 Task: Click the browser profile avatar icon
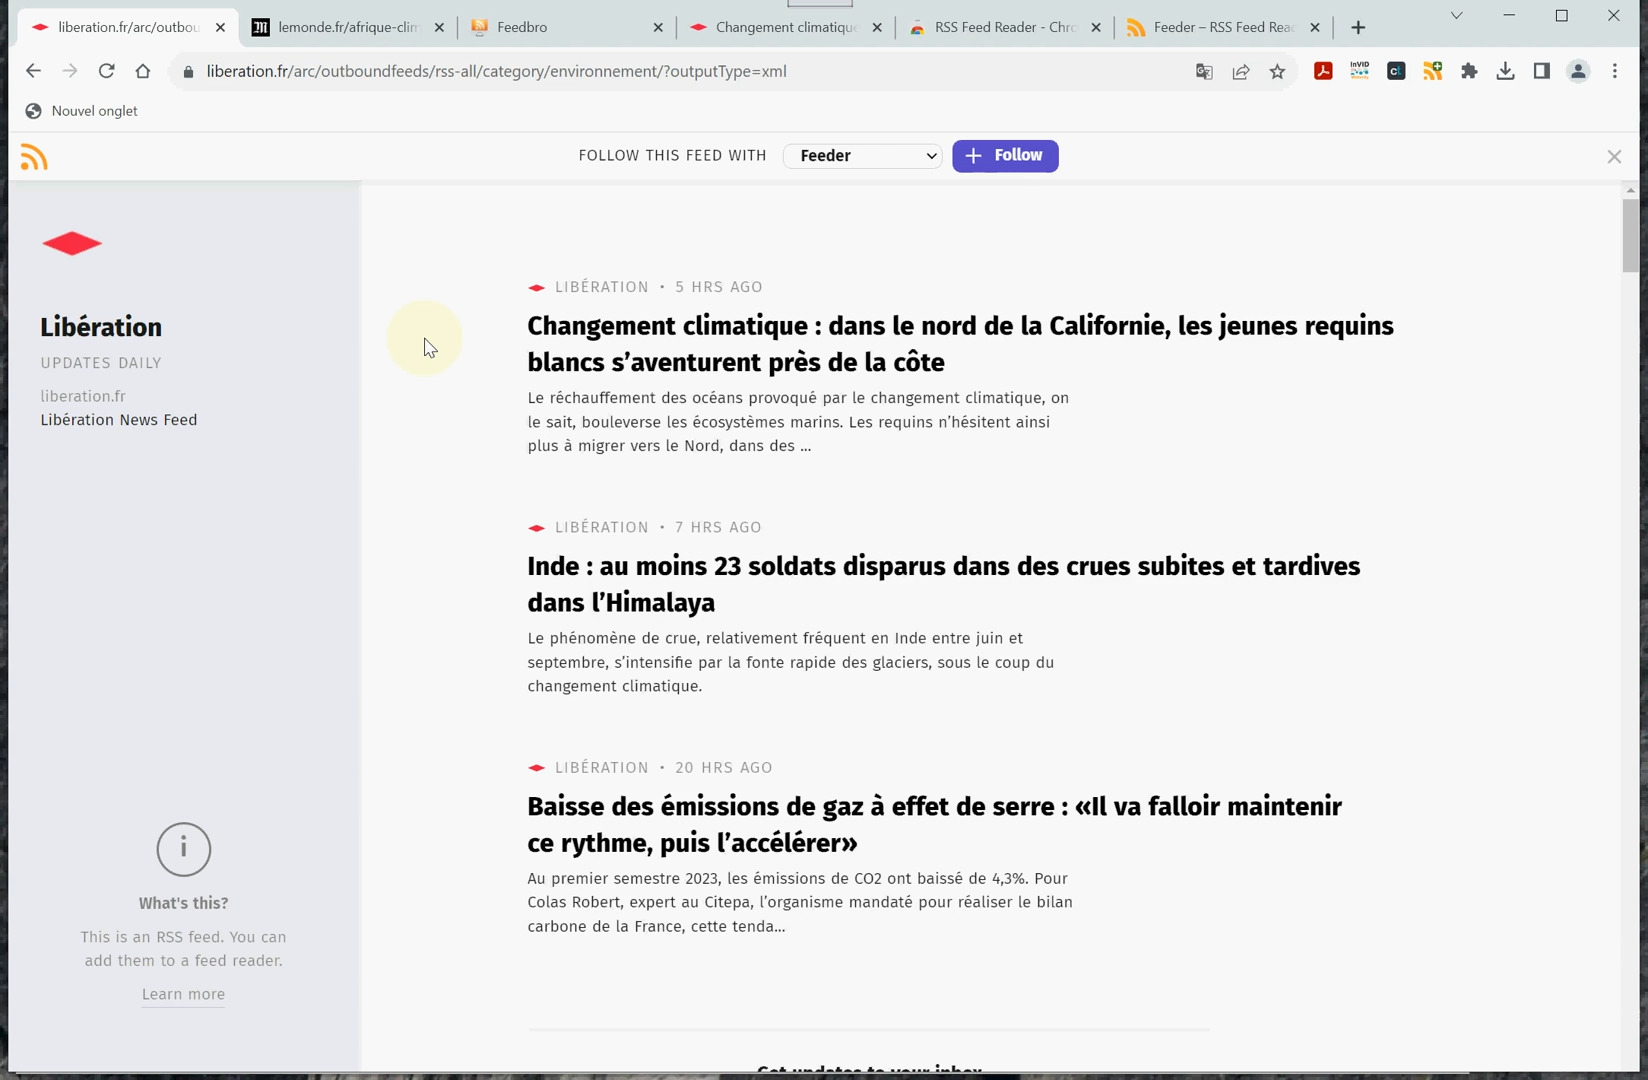pos(1578,71)
